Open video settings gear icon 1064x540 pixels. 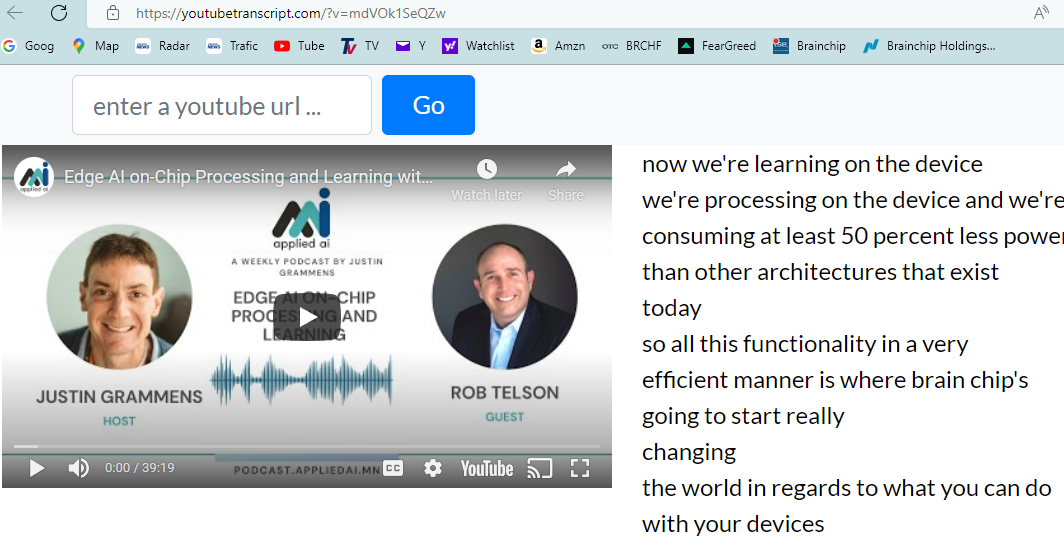432,468
